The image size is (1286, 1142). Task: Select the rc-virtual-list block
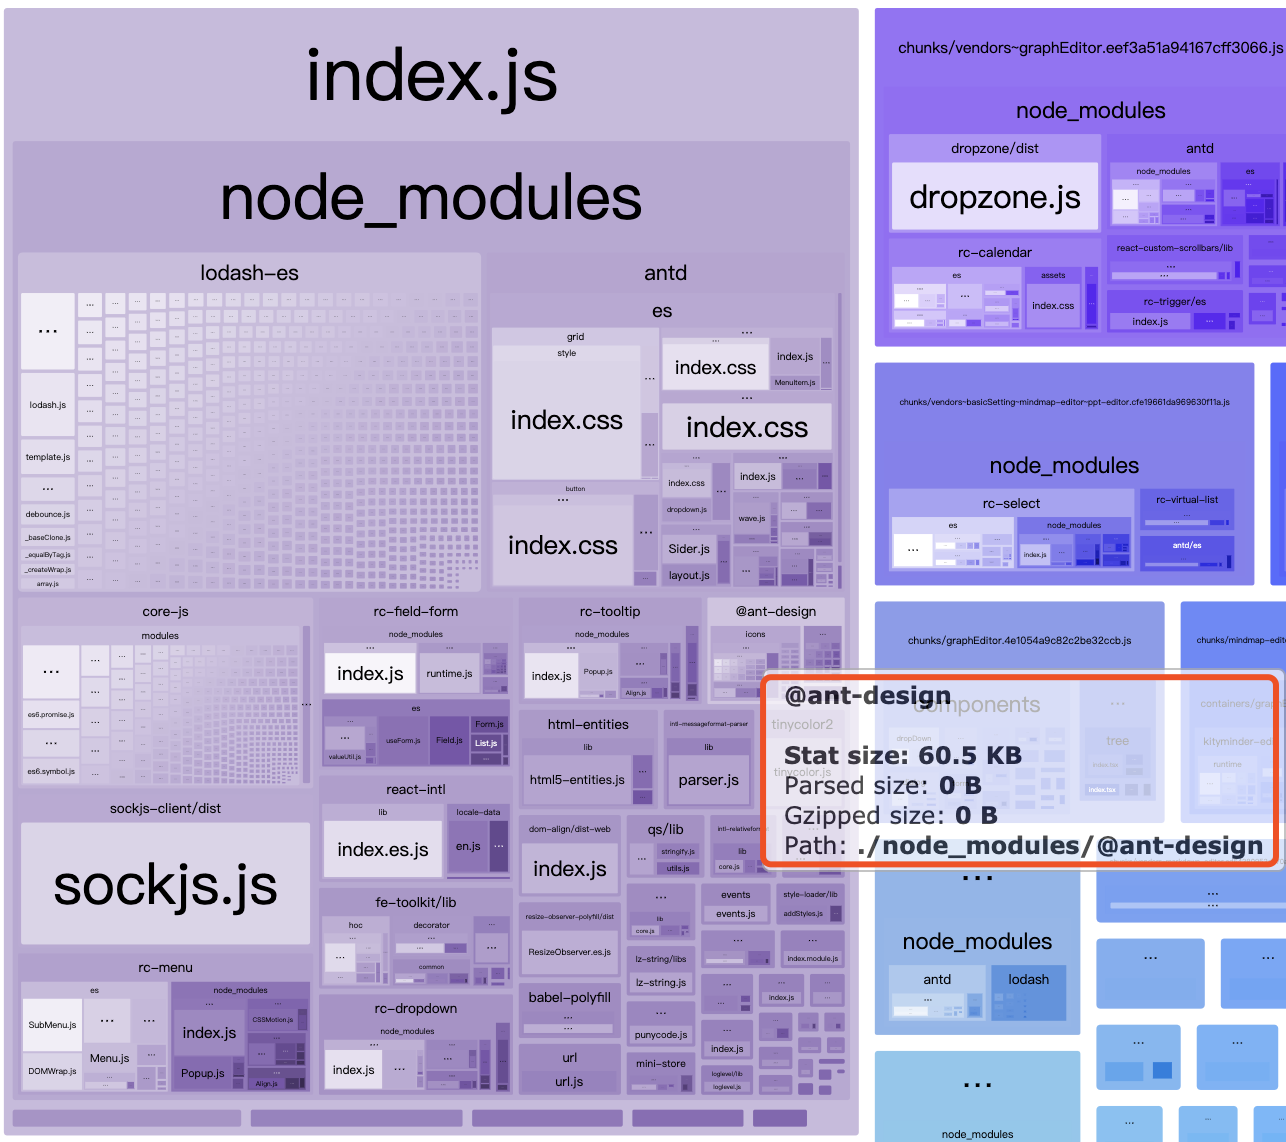coord(1187,509)
